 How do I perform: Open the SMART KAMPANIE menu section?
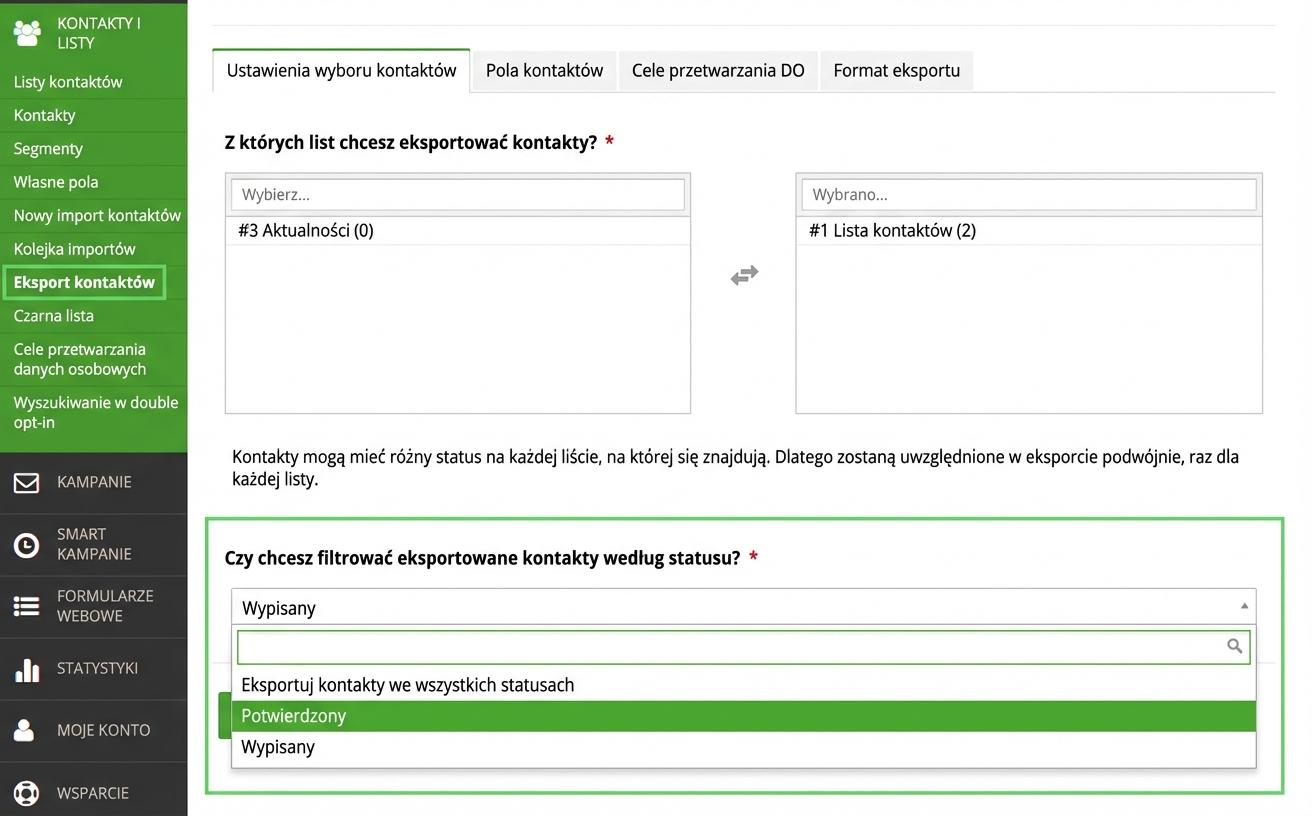93,545
